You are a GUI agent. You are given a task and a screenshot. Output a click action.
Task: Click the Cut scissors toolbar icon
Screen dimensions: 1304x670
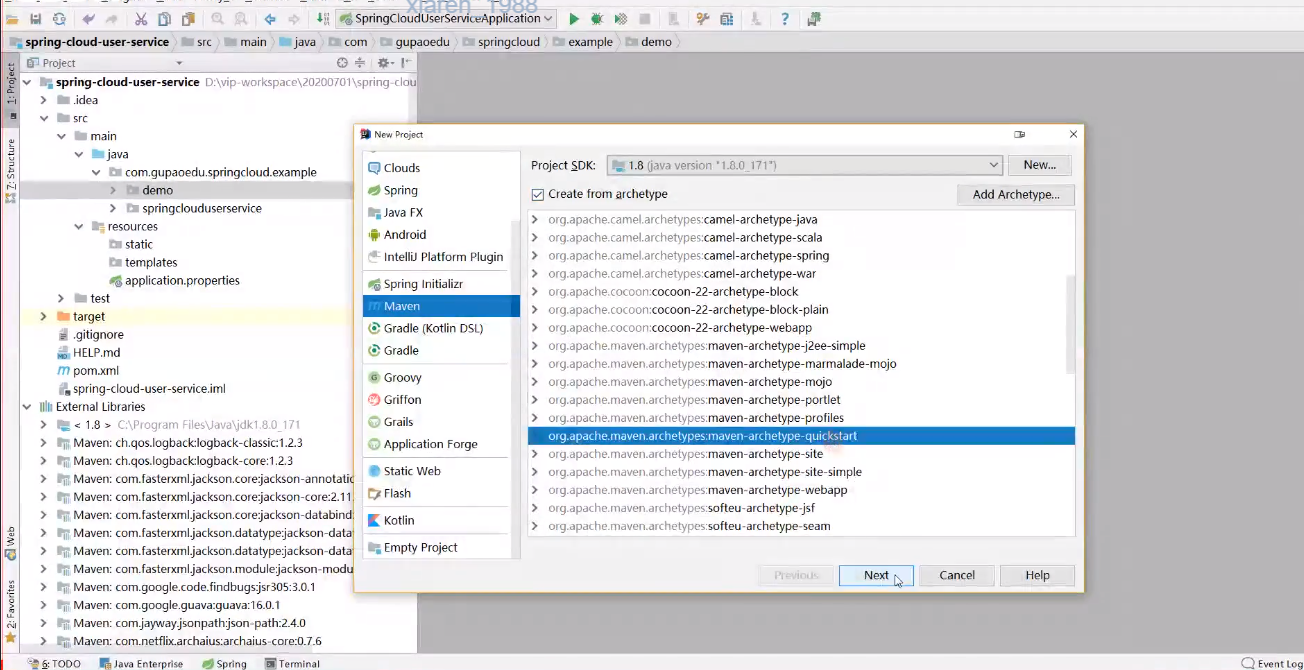coord(140,19)
